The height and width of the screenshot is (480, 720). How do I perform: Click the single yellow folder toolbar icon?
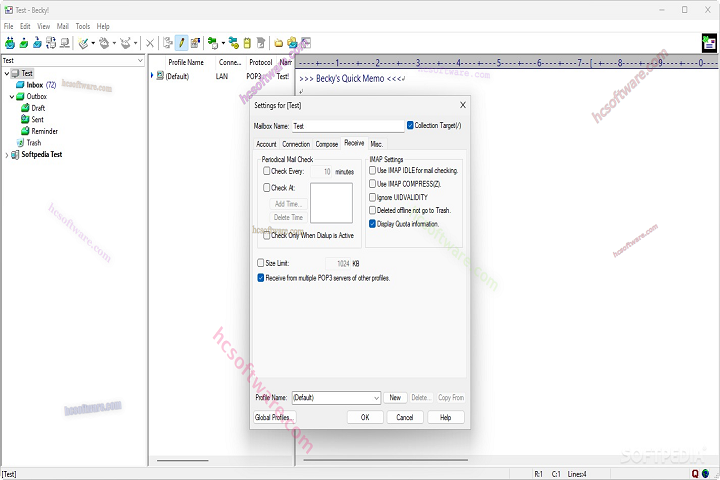click(278, 44)
